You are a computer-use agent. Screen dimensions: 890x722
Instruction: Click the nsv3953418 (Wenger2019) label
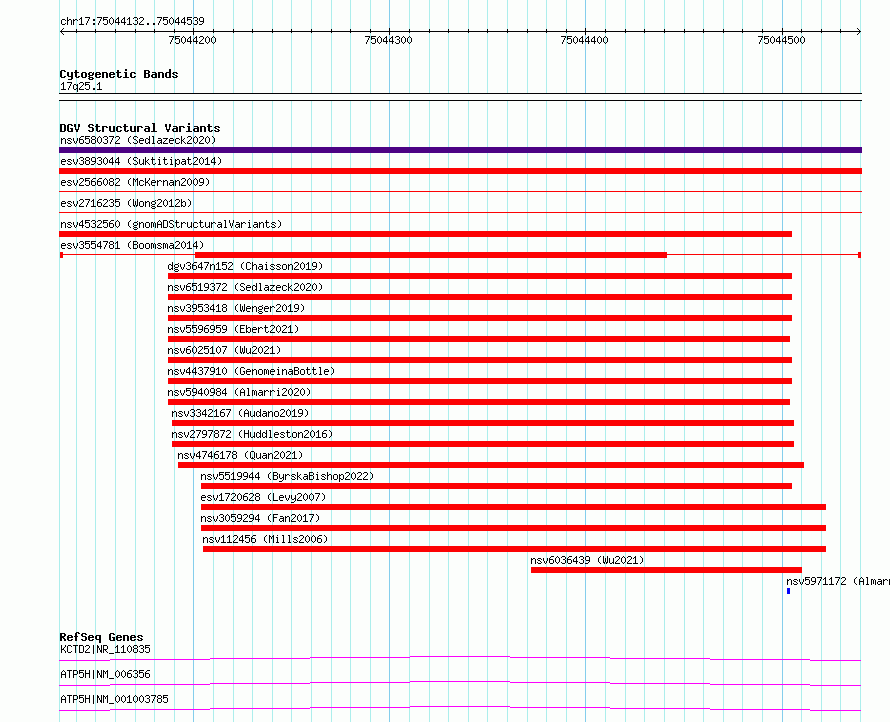(236, 309)
